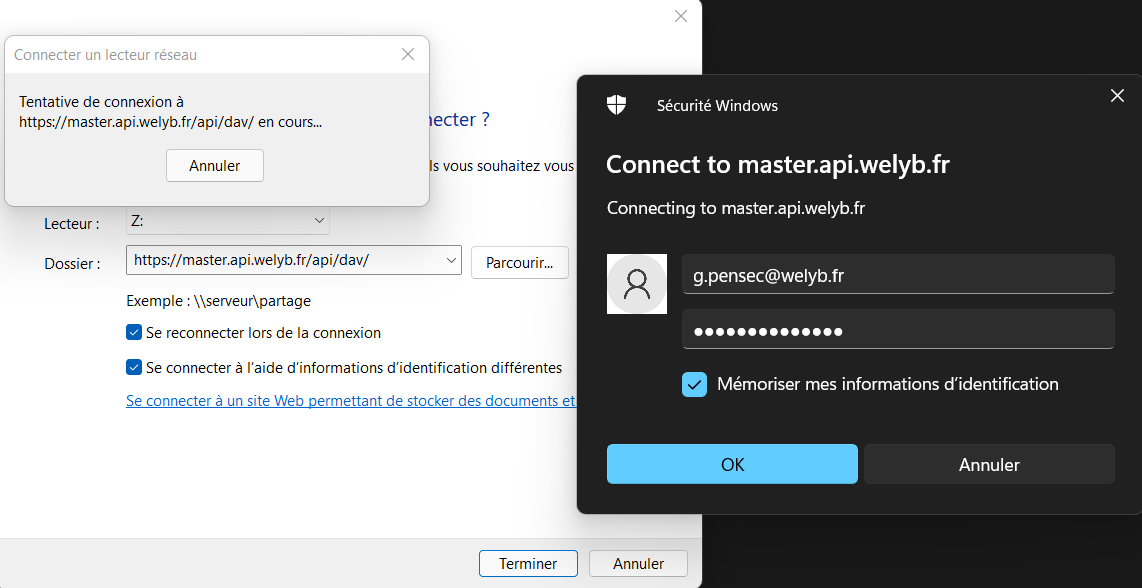This screenshot has width=1142, height=588.
Task: Click the user avatar icon in credentials dialog
Action: [637, 284]
